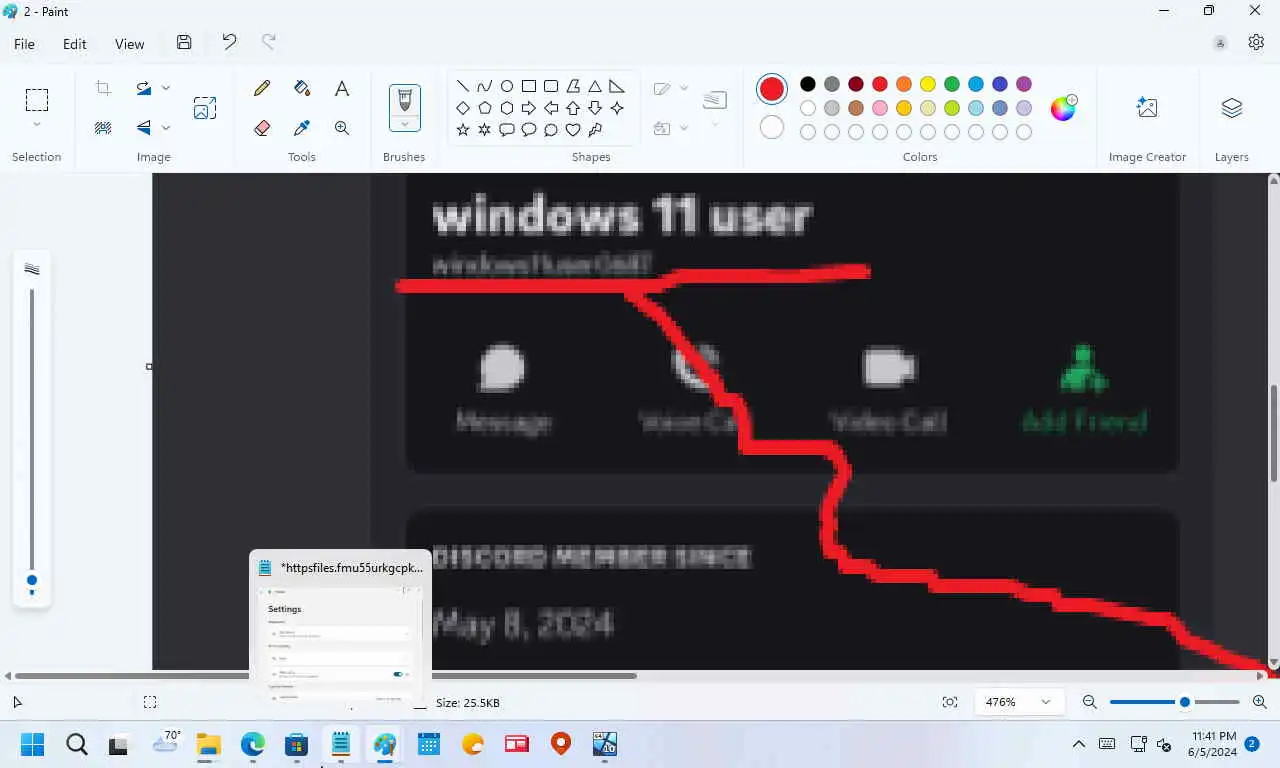
Task: Pick the Oval shape
Action: click(507, 86)
